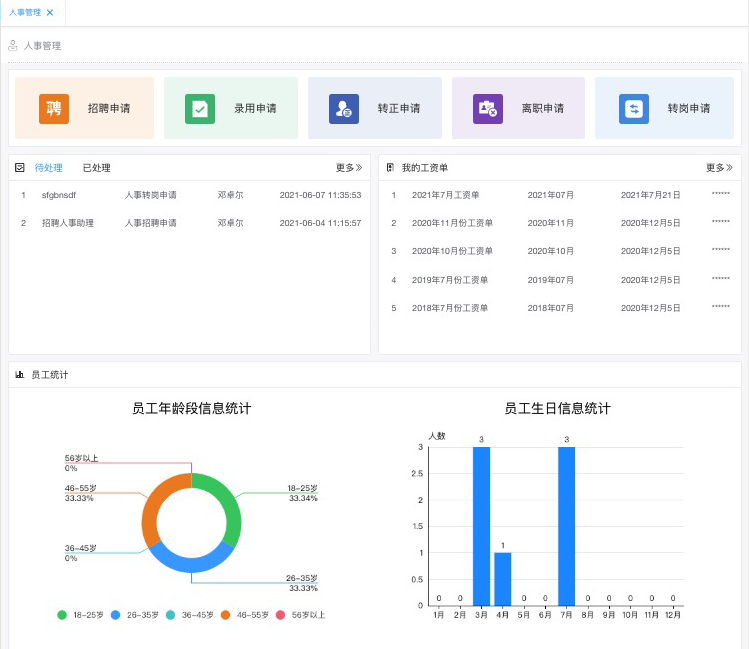Open the sfgbnsdf task row
Image resolution: width=749 pixels, height=649 pixels.
pyautogui.click(x=189, y=195)
